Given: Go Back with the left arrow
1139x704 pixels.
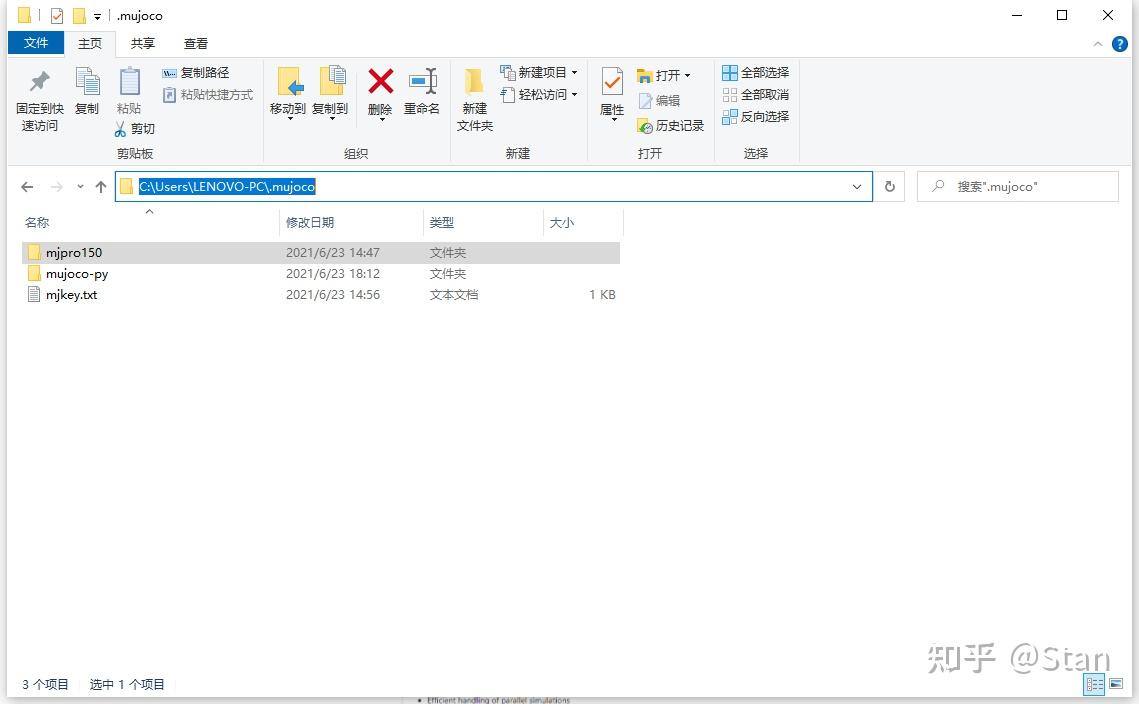Looking at the screenshot, I should click(28, 187).
